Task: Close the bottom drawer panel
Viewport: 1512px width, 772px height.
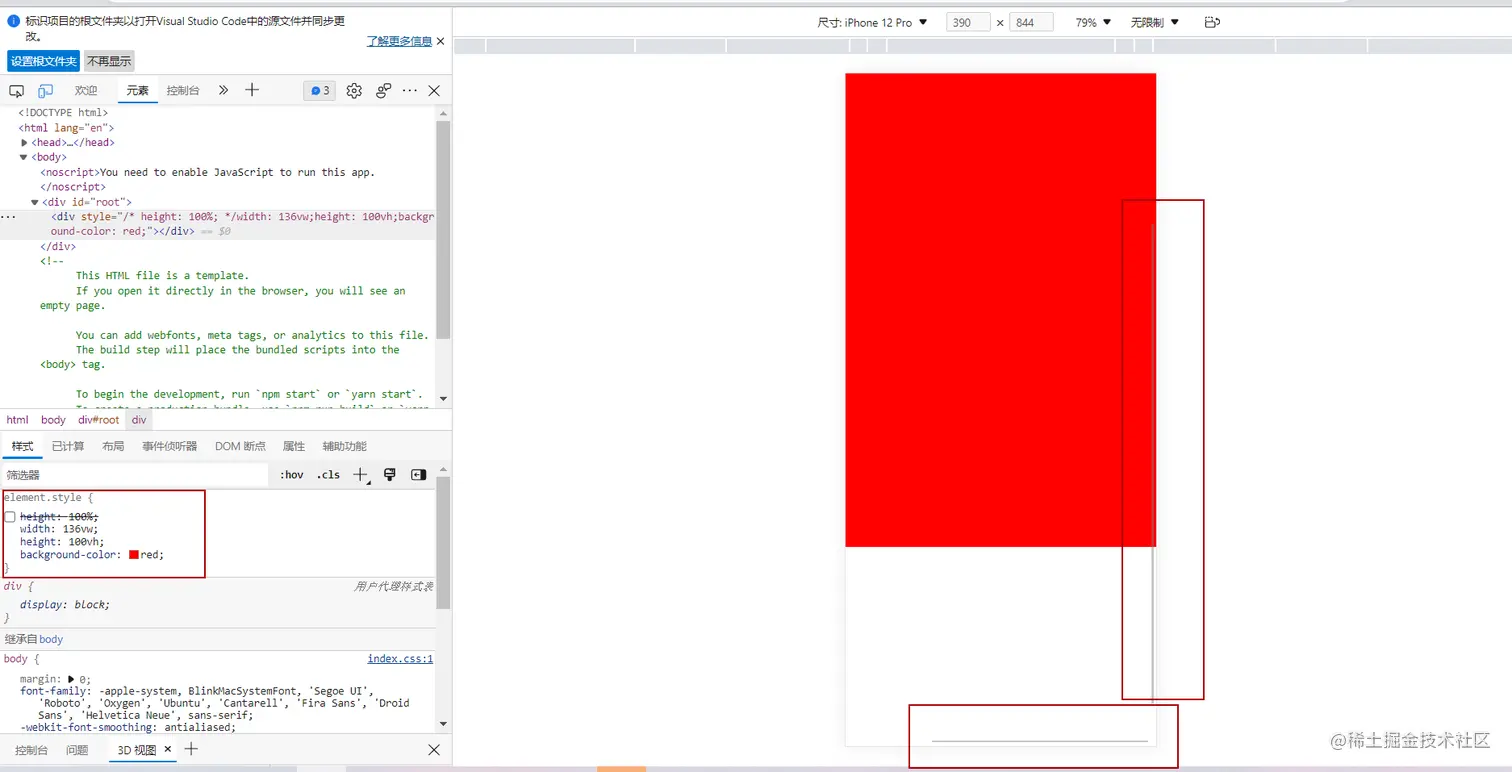Action: 434,750
